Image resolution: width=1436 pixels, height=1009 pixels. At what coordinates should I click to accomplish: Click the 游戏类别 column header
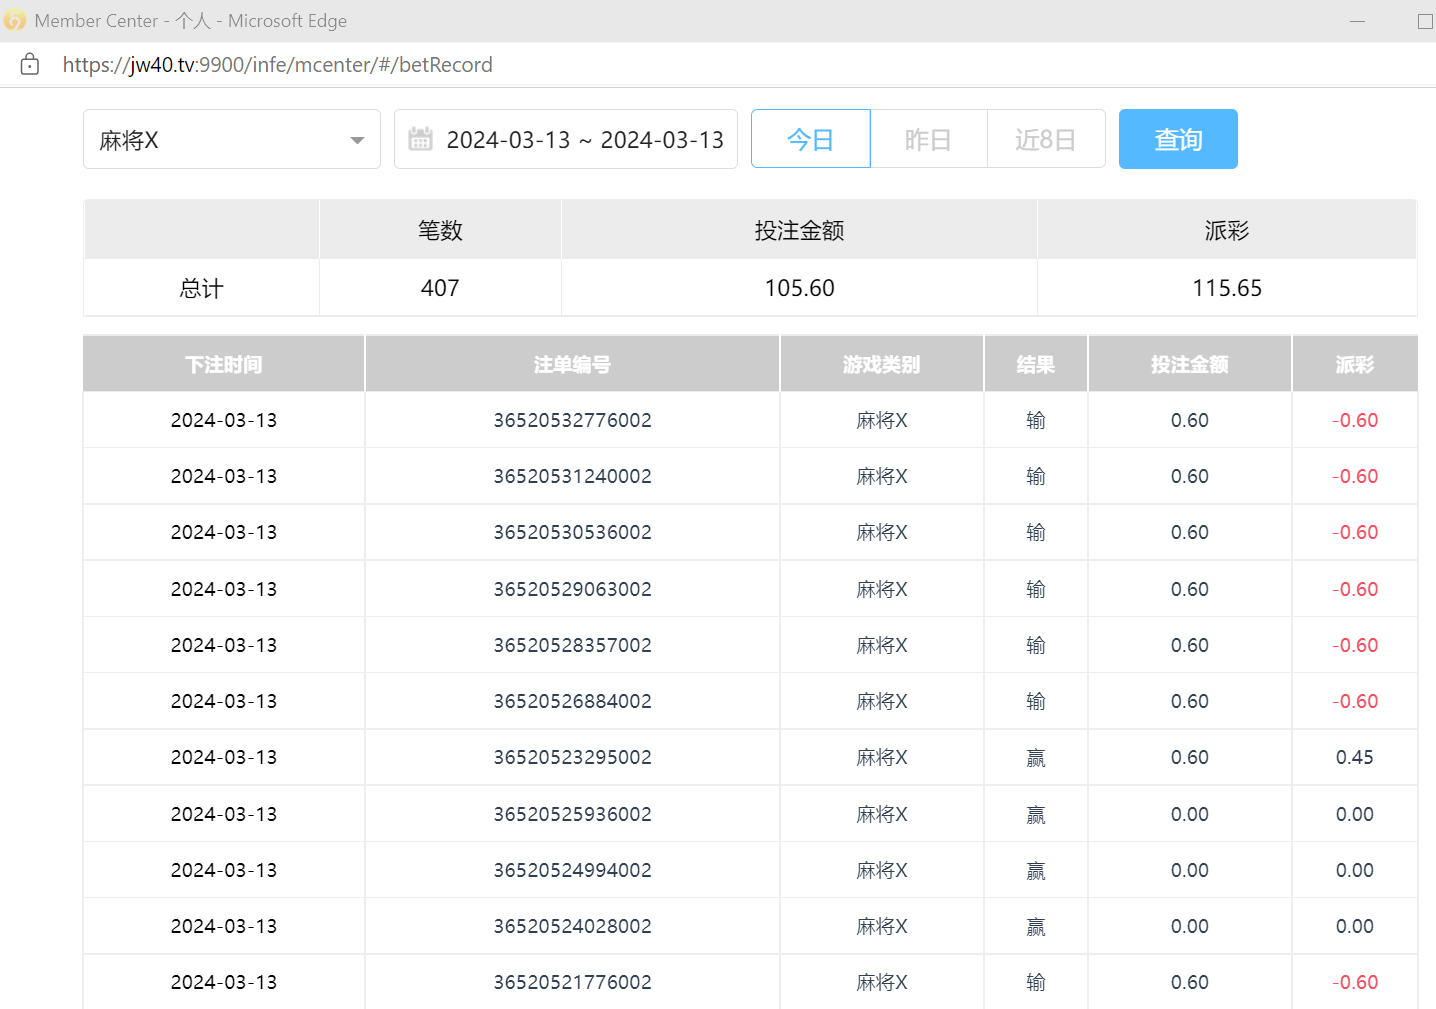[882, 364]
